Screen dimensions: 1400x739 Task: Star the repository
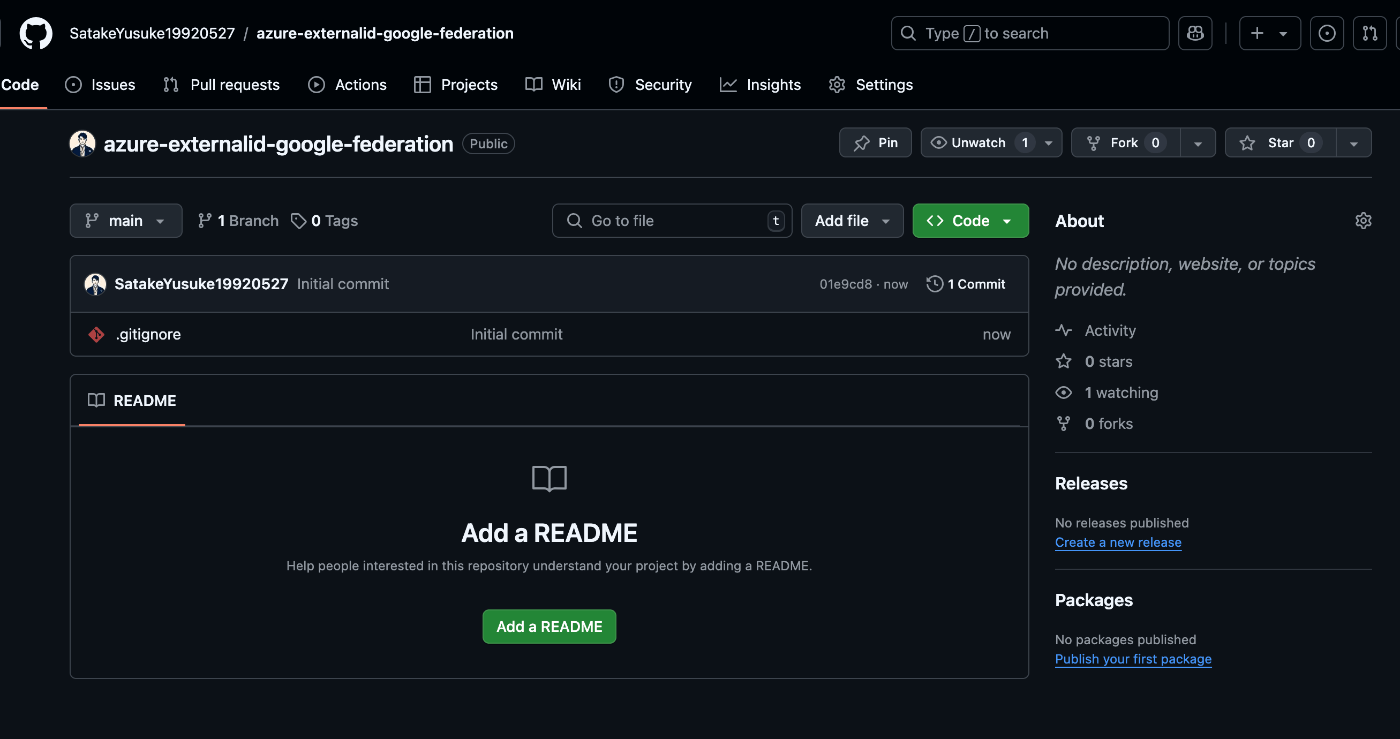click(1280, 143)
